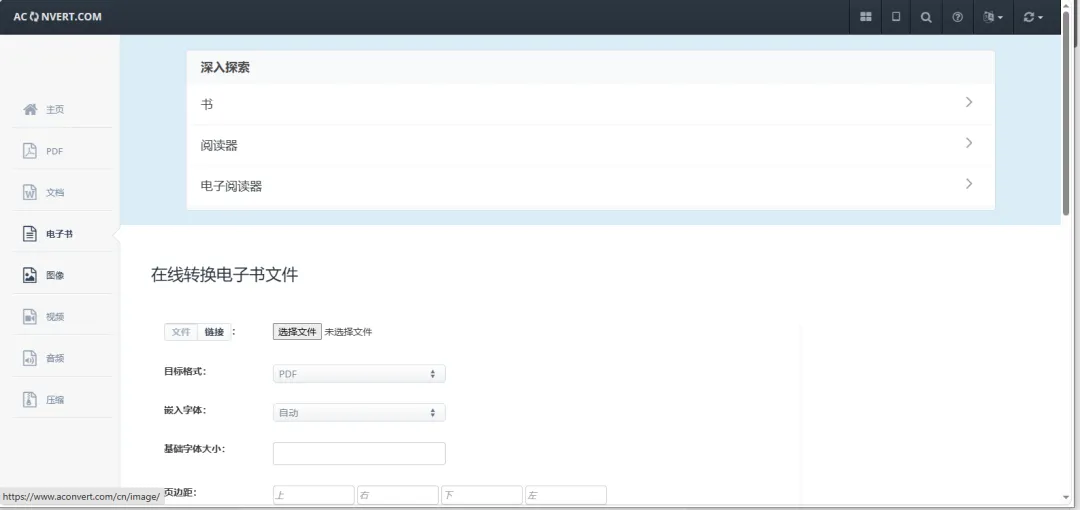Click the 右 margin input field
Viewport: 1080px width, 510px height.
click(397, 495)
